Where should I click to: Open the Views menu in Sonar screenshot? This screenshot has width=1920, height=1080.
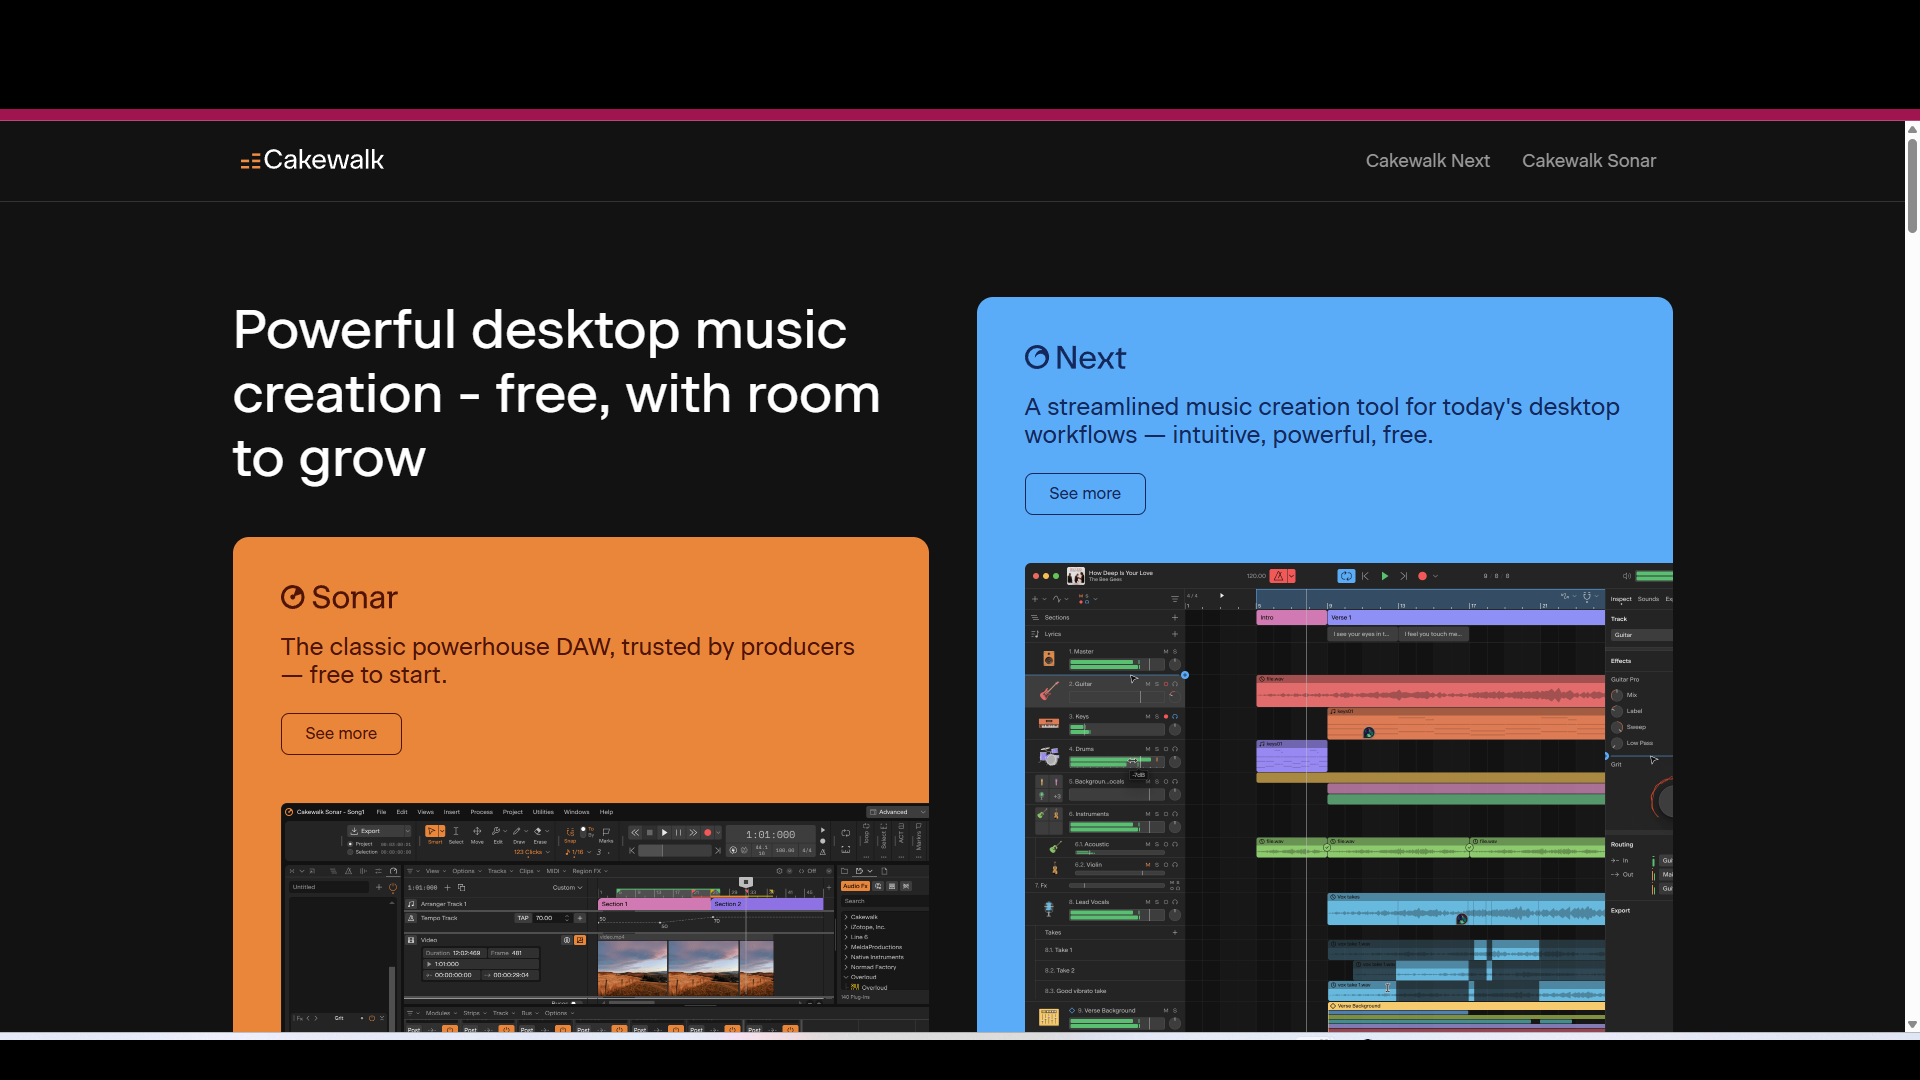pos(426,812)
